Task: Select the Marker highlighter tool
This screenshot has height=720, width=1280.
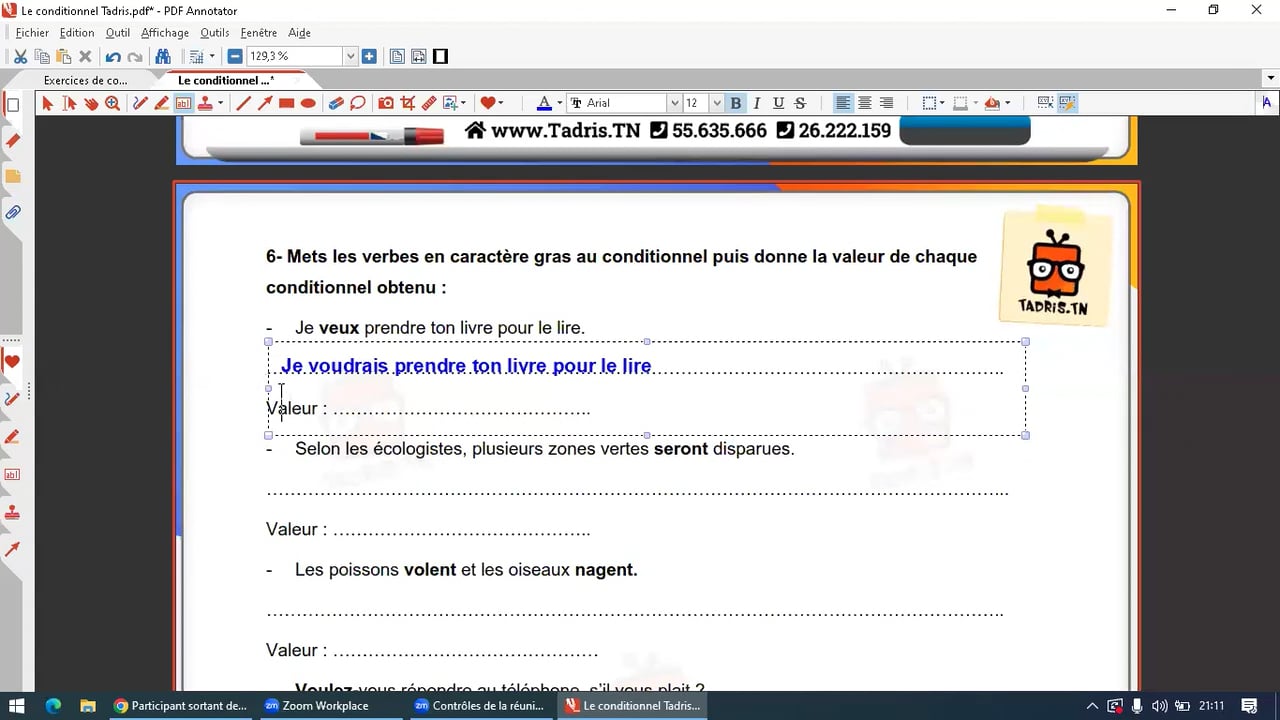Action: 162,103
